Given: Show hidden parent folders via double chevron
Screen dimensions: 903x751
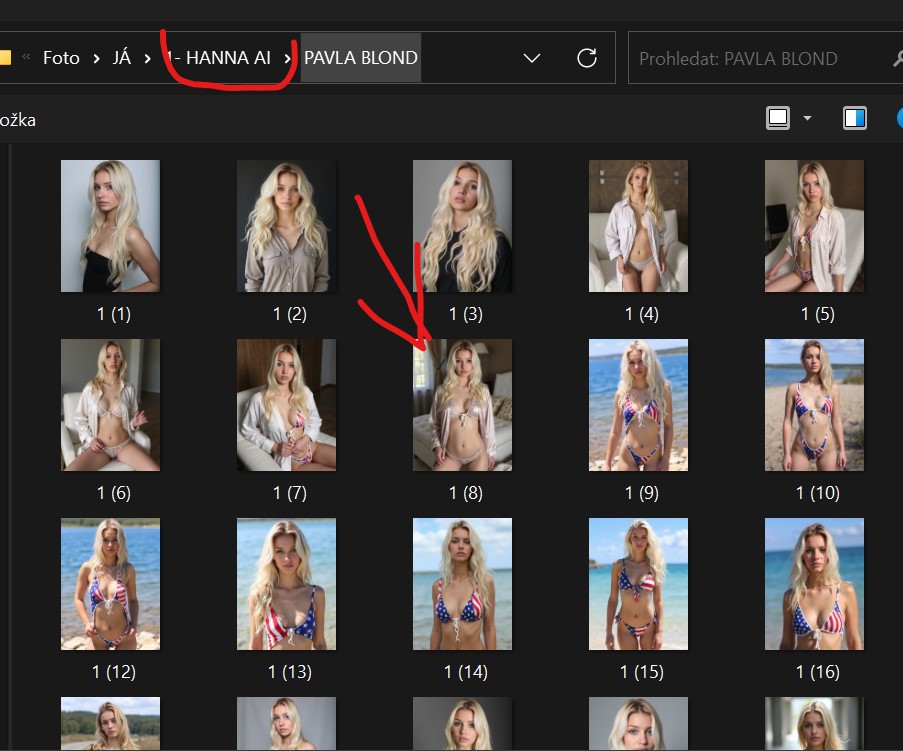Looking at the screenshot, I should 26,58.
